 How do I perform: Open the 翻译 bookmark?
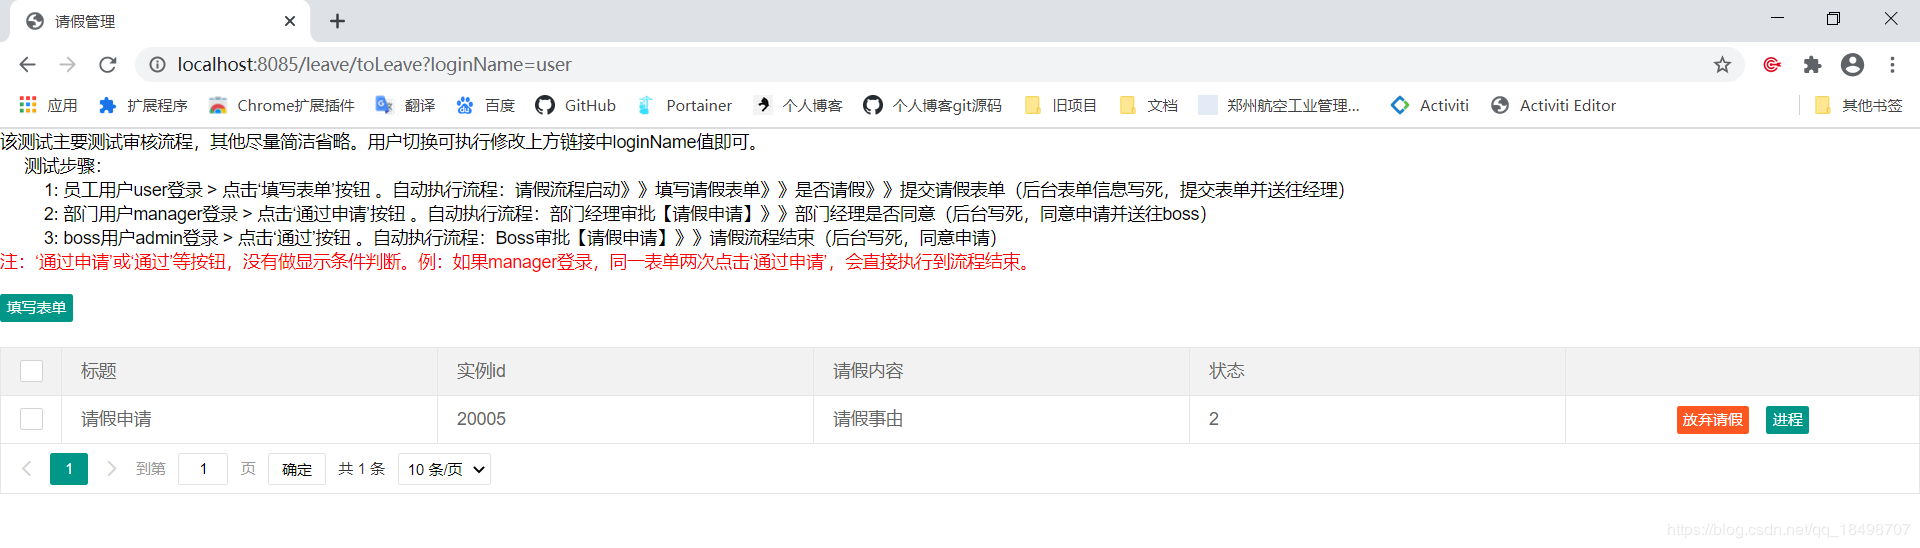tap(405, 105)
